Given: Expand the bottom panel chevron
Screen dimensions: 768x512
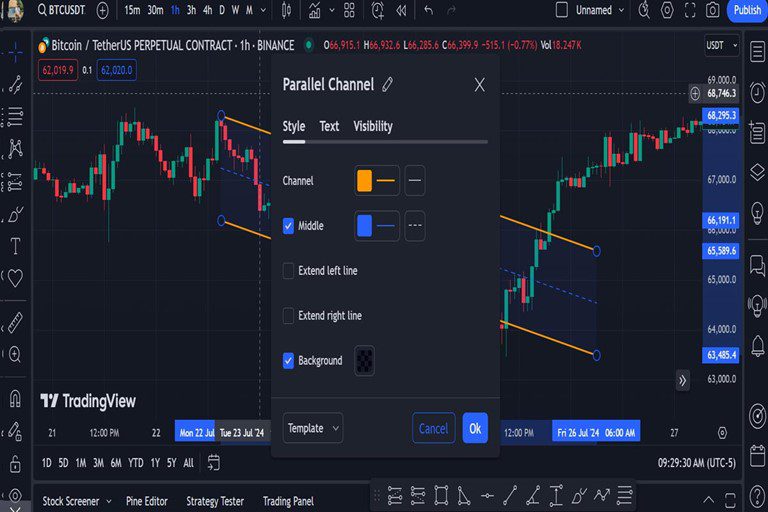Looking at the screenshot, I should (x=708, y=500).
